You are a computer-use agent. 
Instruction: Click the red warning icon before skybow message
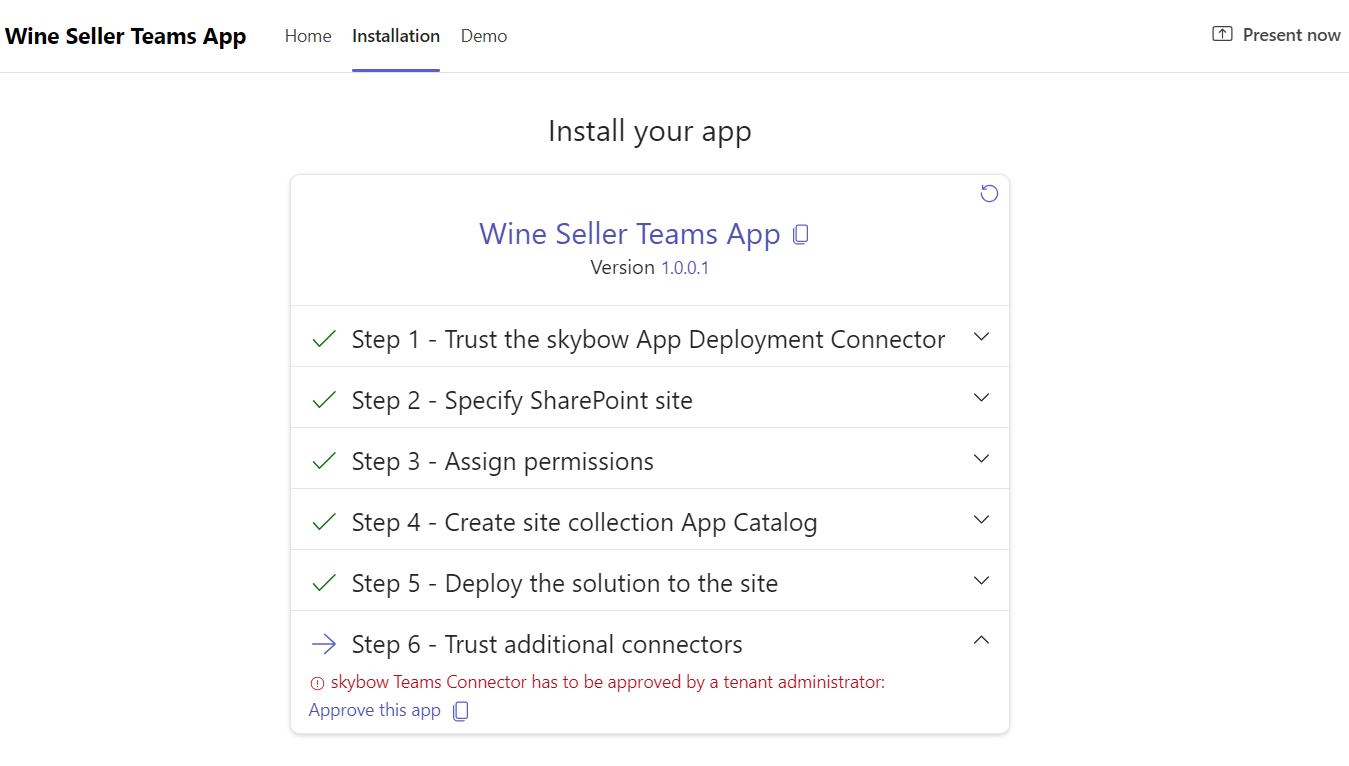click(317, 684)
